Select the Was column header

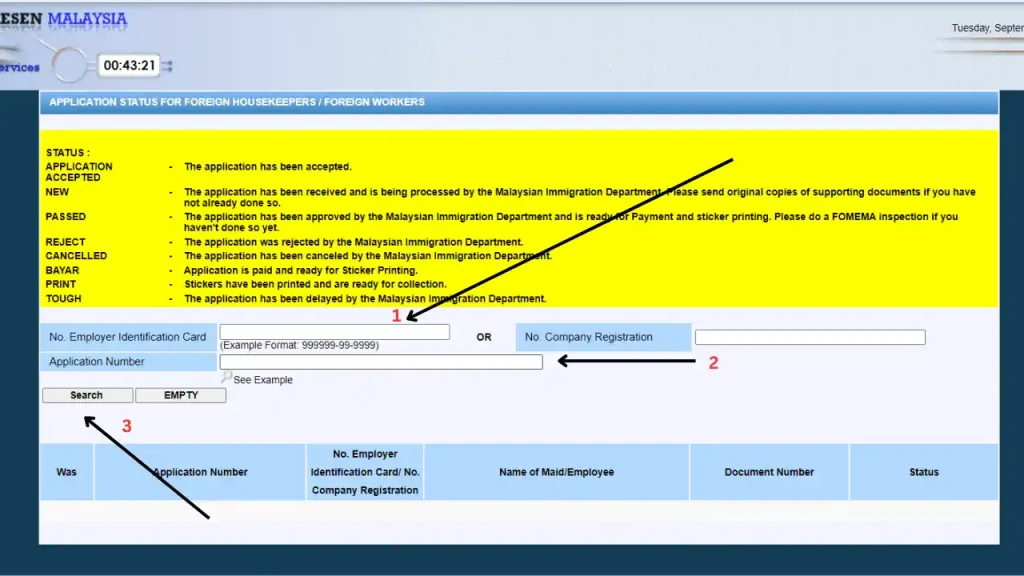click(x=66, y=472)
